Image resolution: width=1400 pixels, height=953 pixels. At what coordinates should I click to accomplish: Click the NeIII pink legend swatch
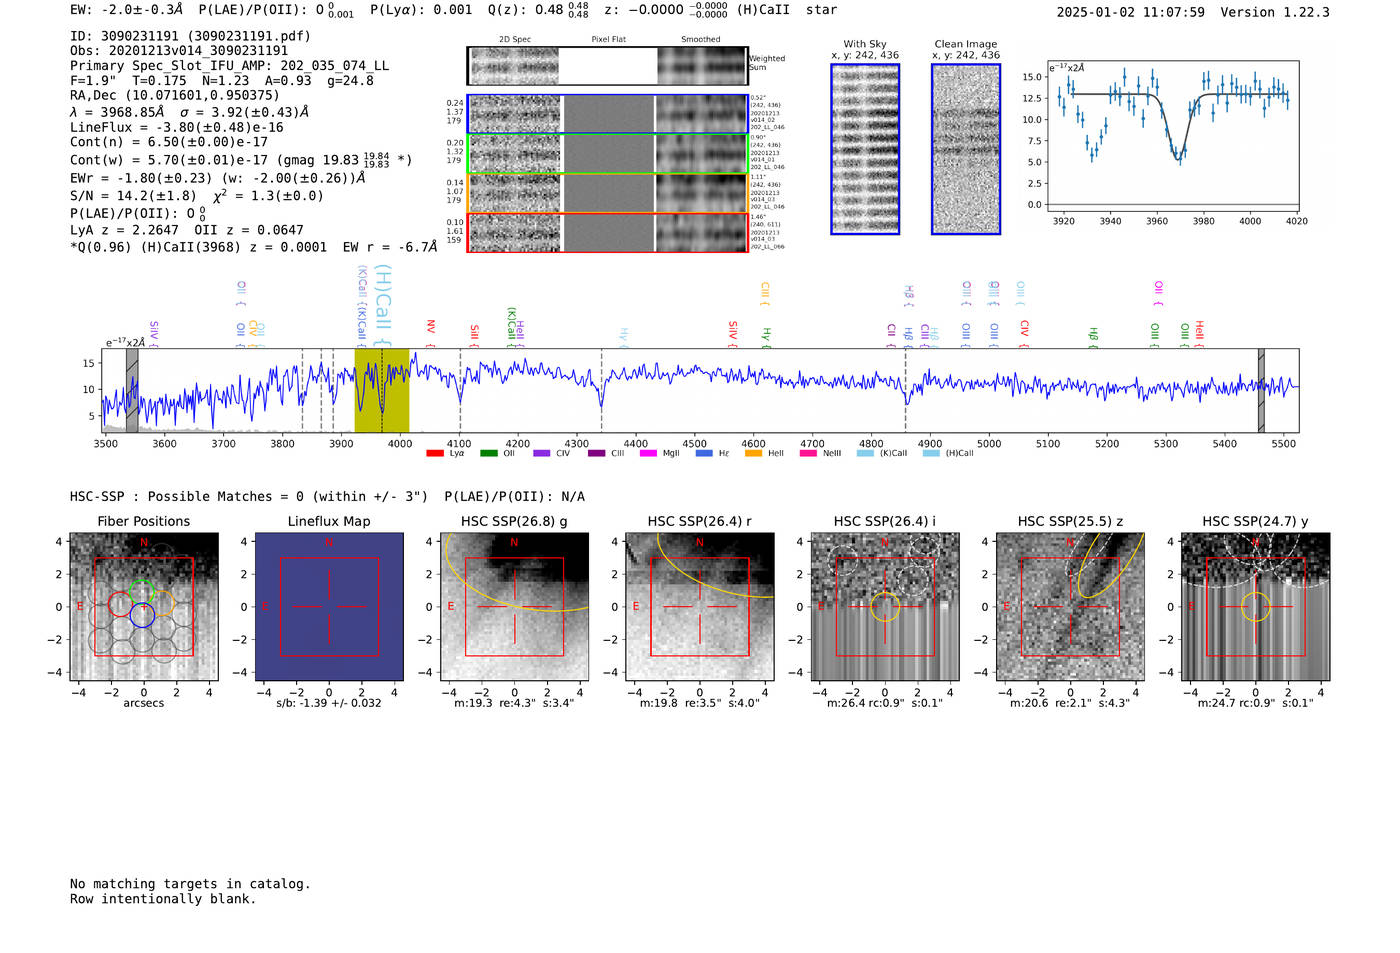point(808,453)
